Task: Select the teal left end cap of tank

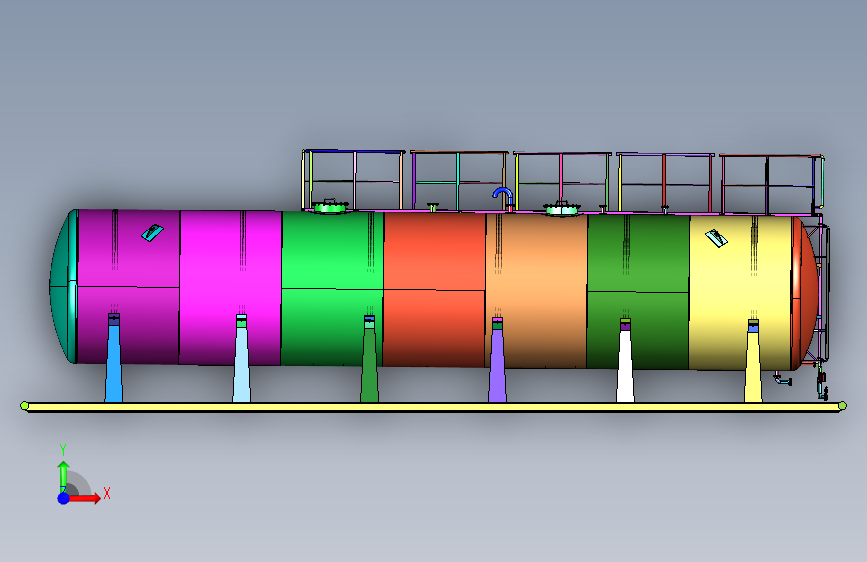Action: pyautogui.click(x=64, y=286)
